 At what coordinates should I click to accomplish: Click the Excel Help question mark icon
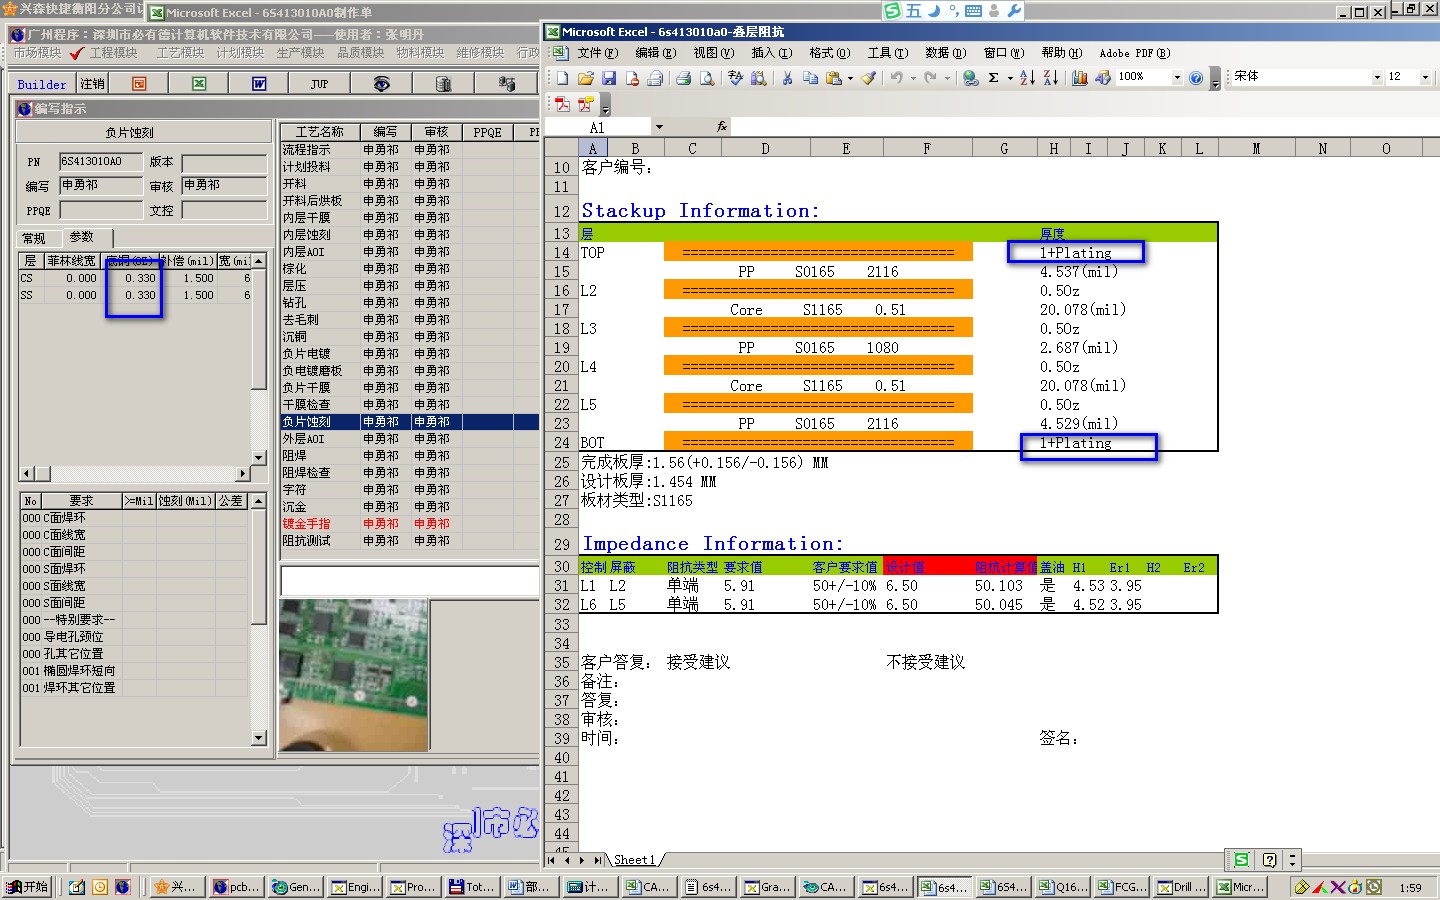pos(1196,77)
